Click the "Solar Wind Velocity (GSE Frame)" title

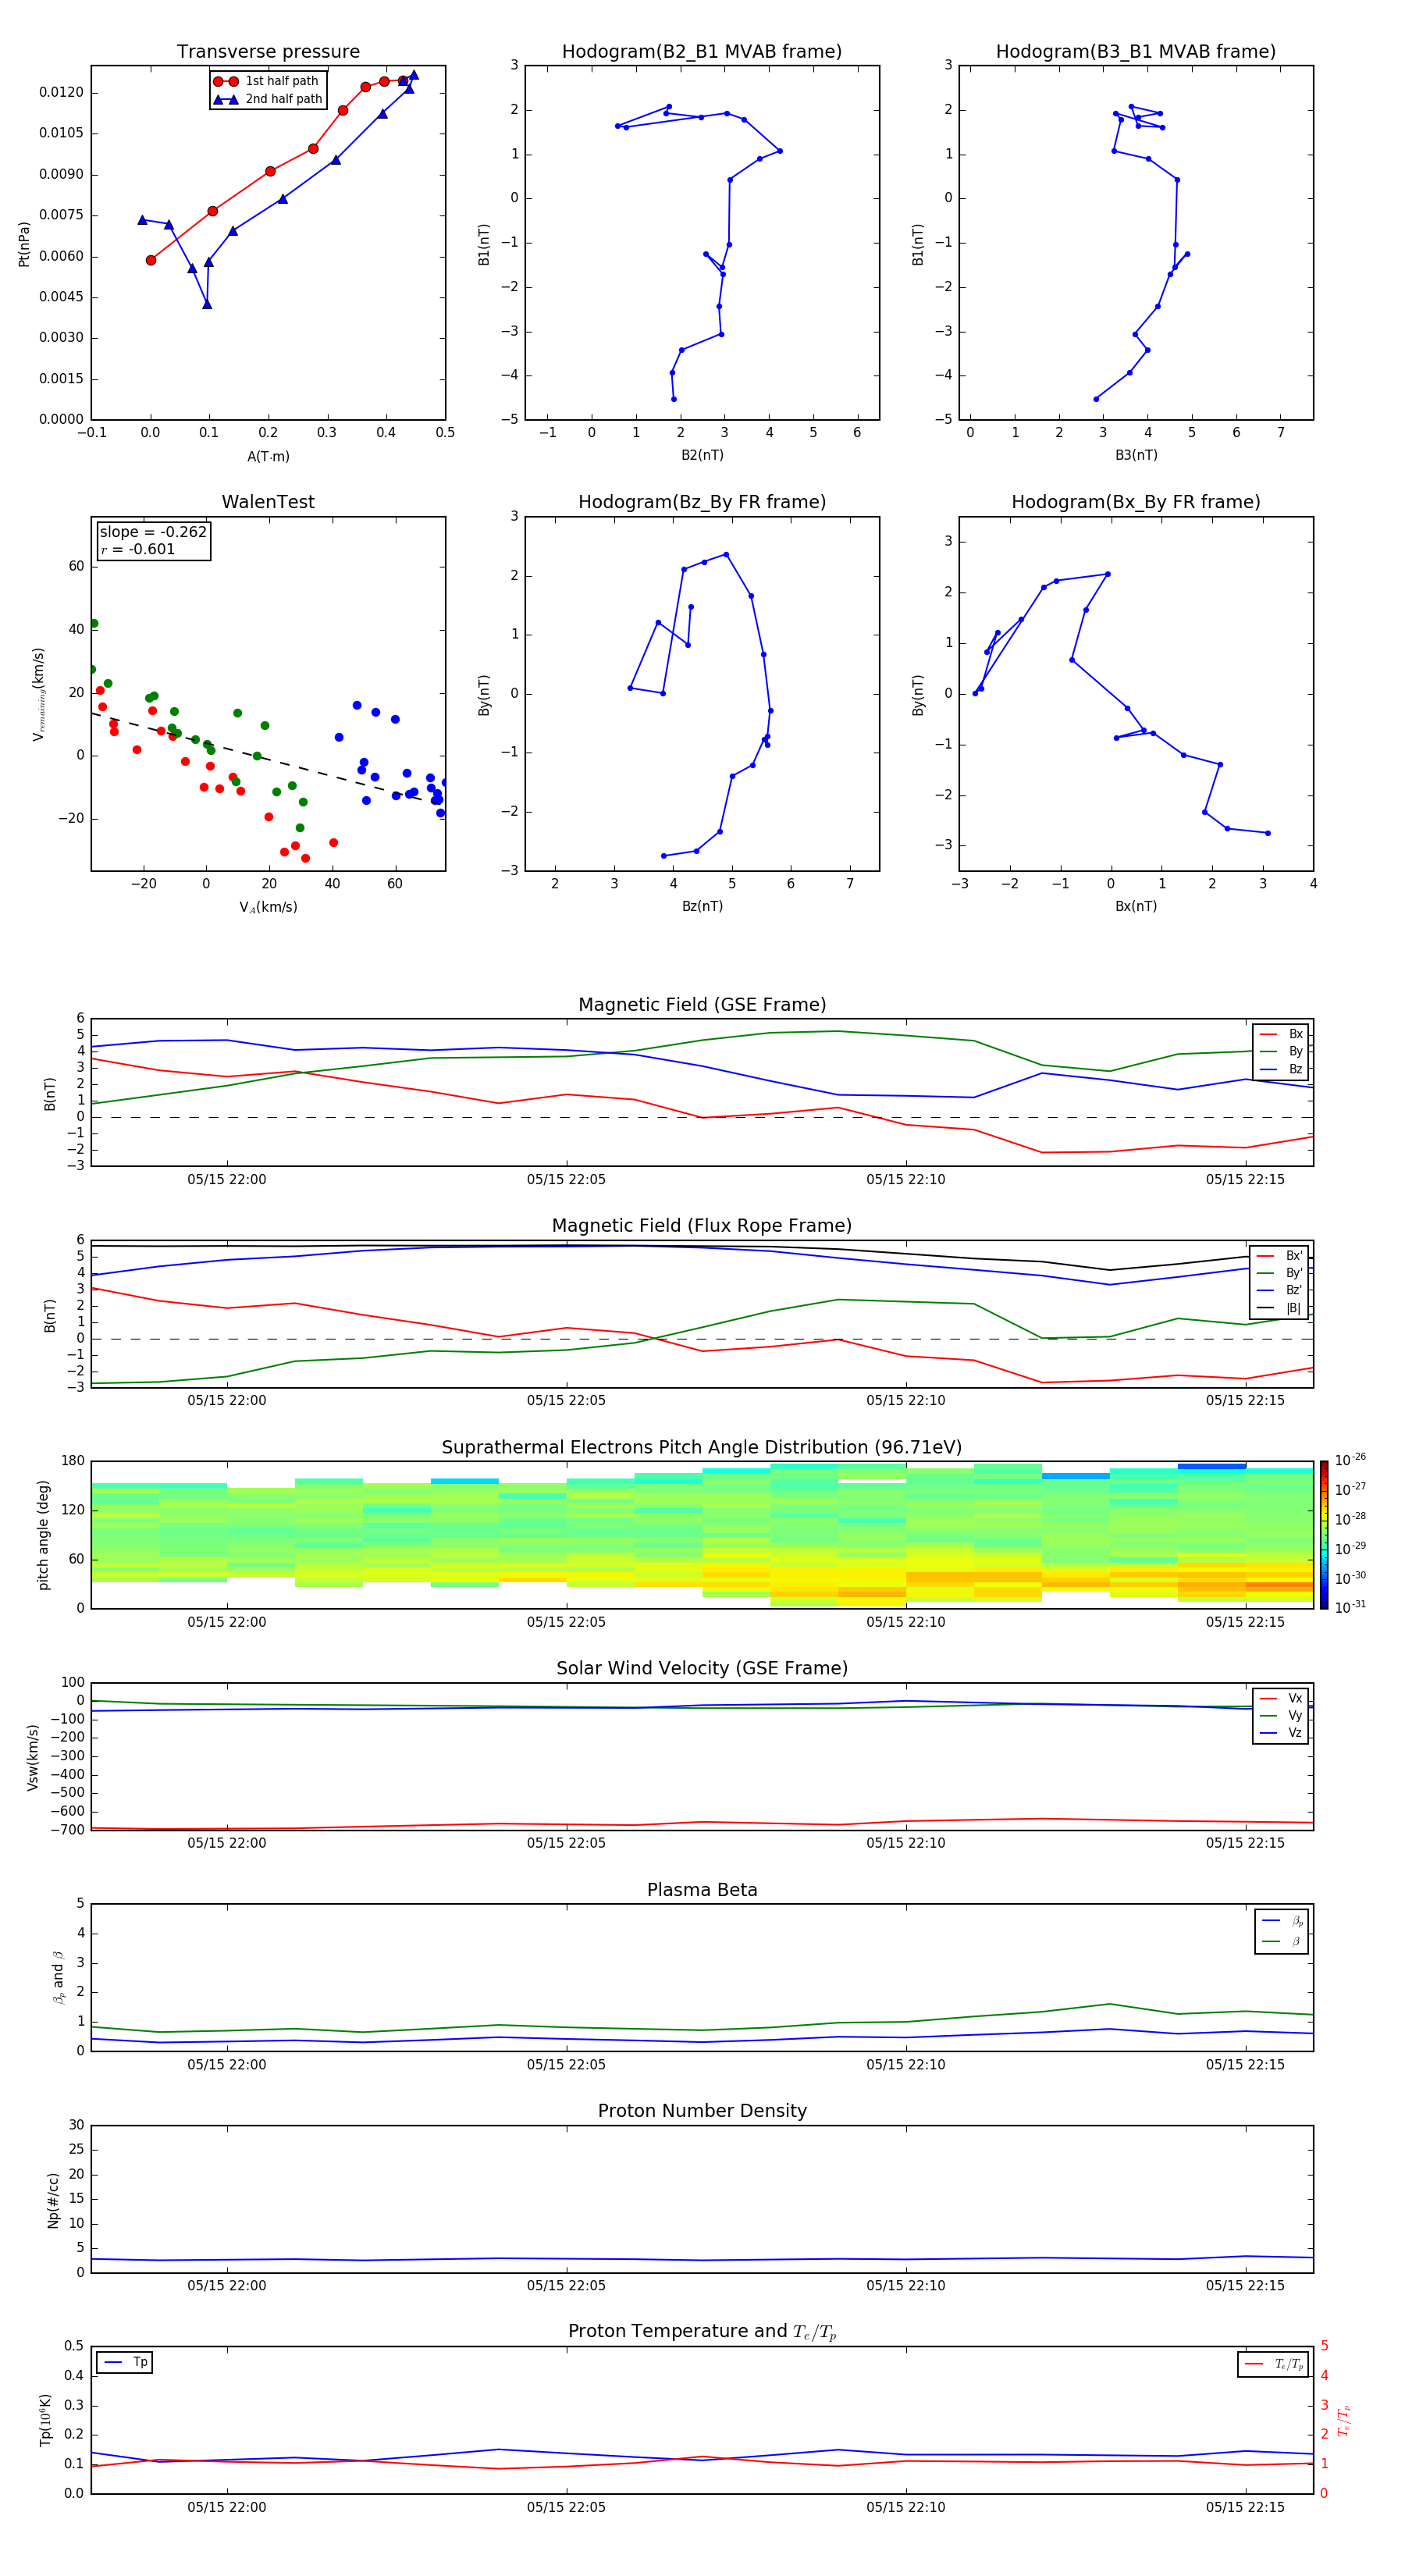click(x=701, y=1668)
